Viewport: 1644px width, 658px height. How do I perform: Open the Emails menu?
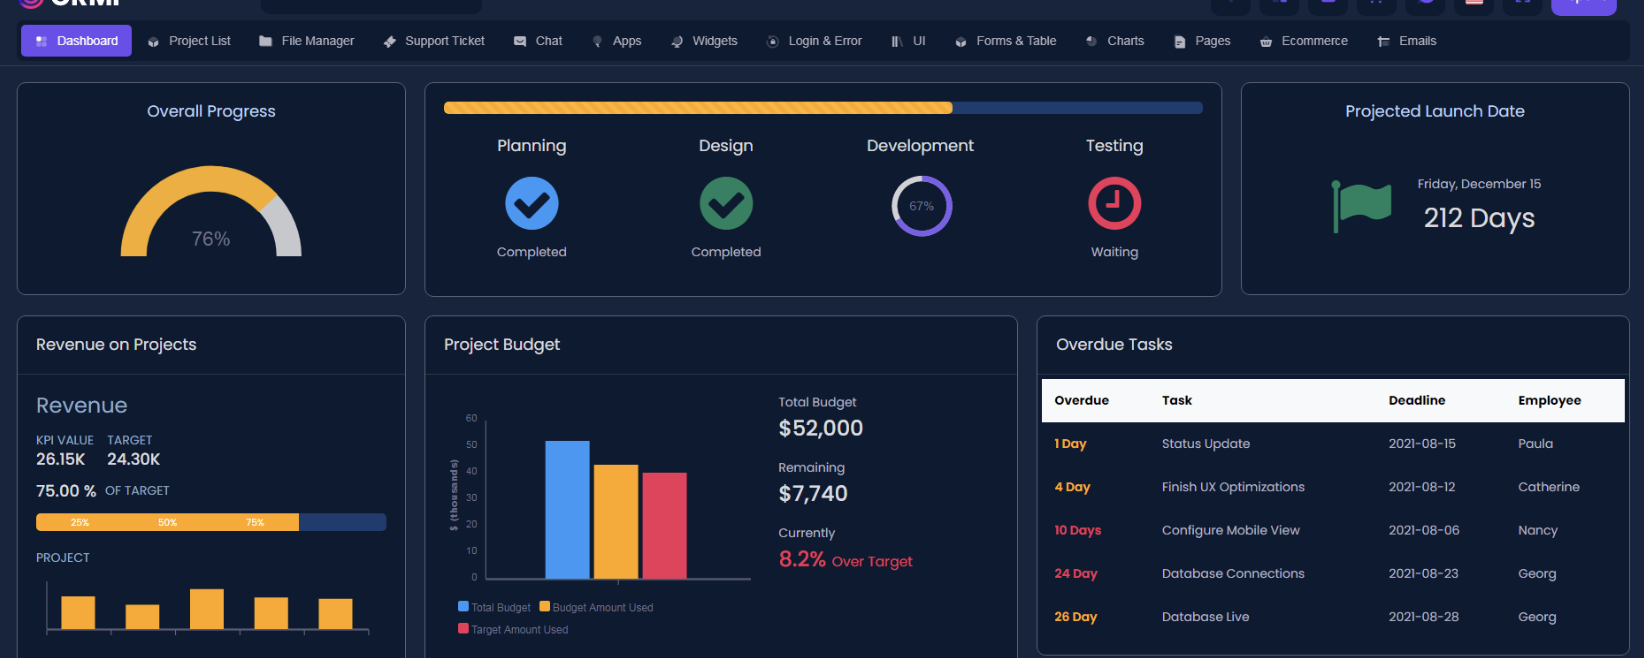pos(1406,41)
